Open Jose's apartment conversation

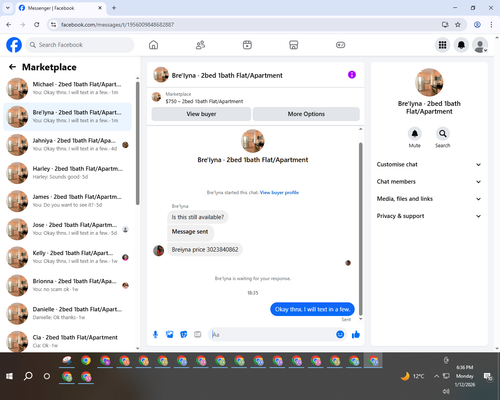68,229
